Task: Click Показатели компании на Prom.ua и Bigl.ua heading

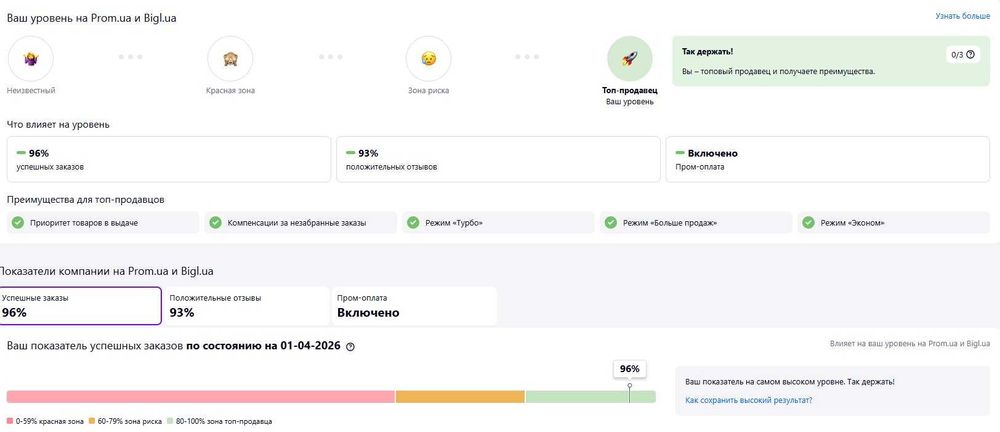Action: [107, 271]
